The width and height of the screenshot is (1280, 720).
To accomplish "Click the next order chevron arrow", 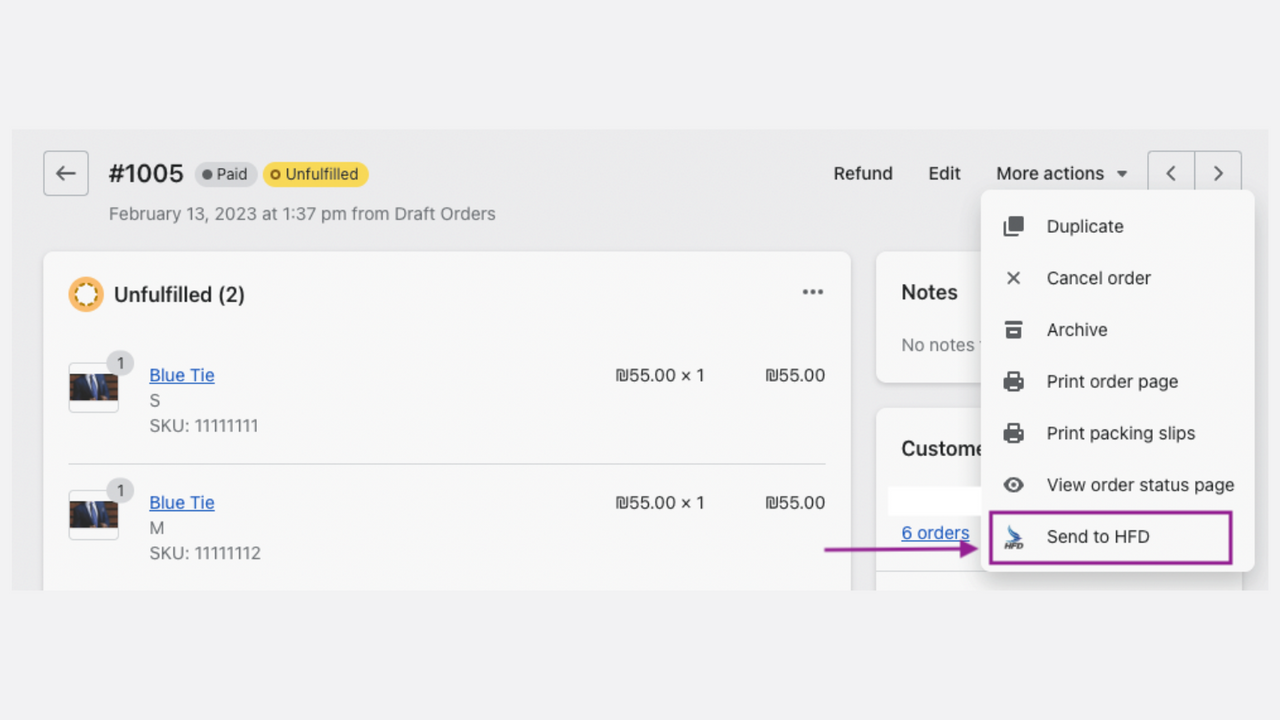I will (x=1218, y=172).
